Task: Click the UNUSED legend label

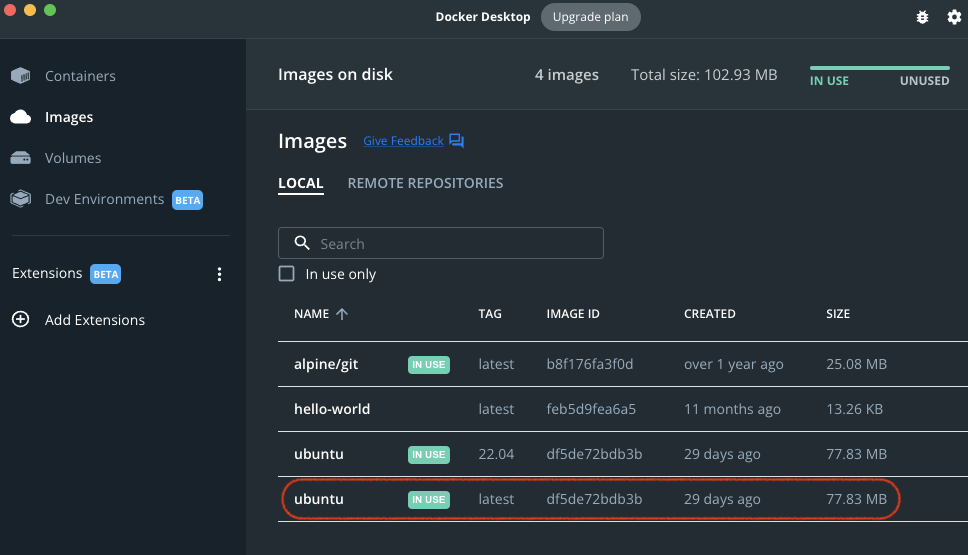Action: click(924, 81)
